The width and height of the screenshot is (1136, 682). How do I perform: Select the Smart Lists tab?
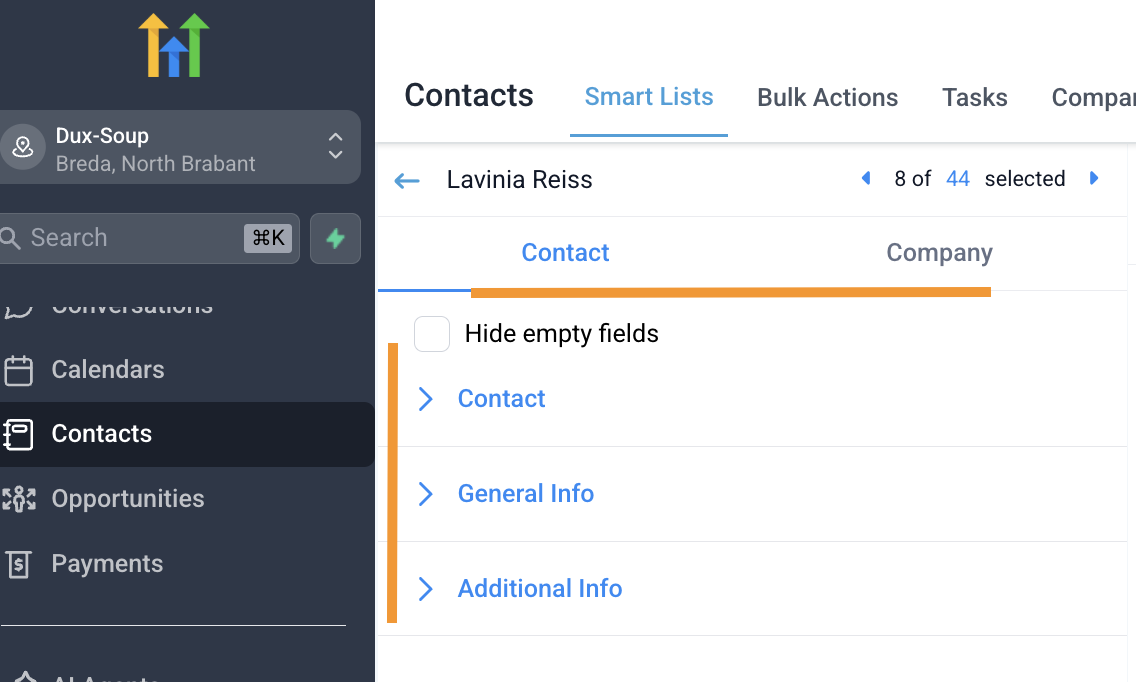tap(649, 97)
